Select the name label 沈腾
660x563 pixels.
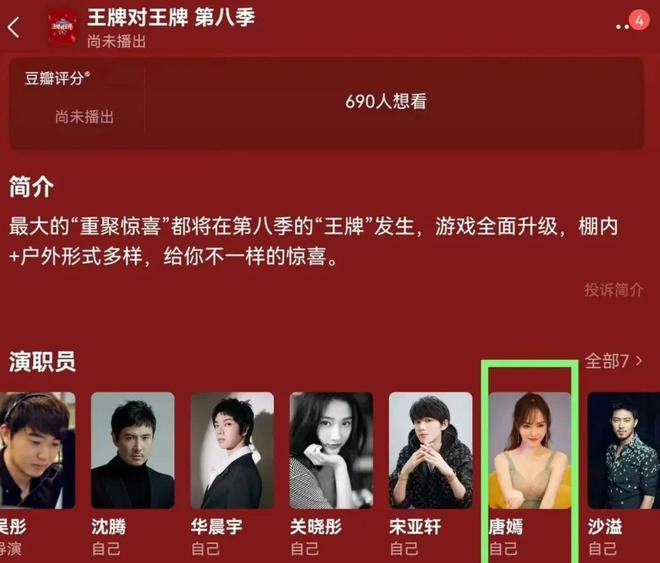pyautogui.click(x=109, y=526)
